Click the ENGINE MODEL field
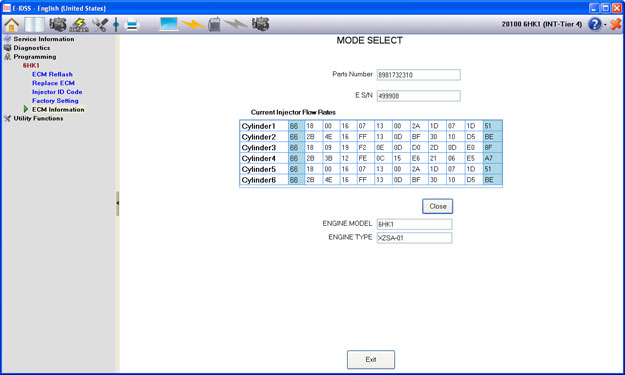The image size is (625, 375). (x=414, y=224)
